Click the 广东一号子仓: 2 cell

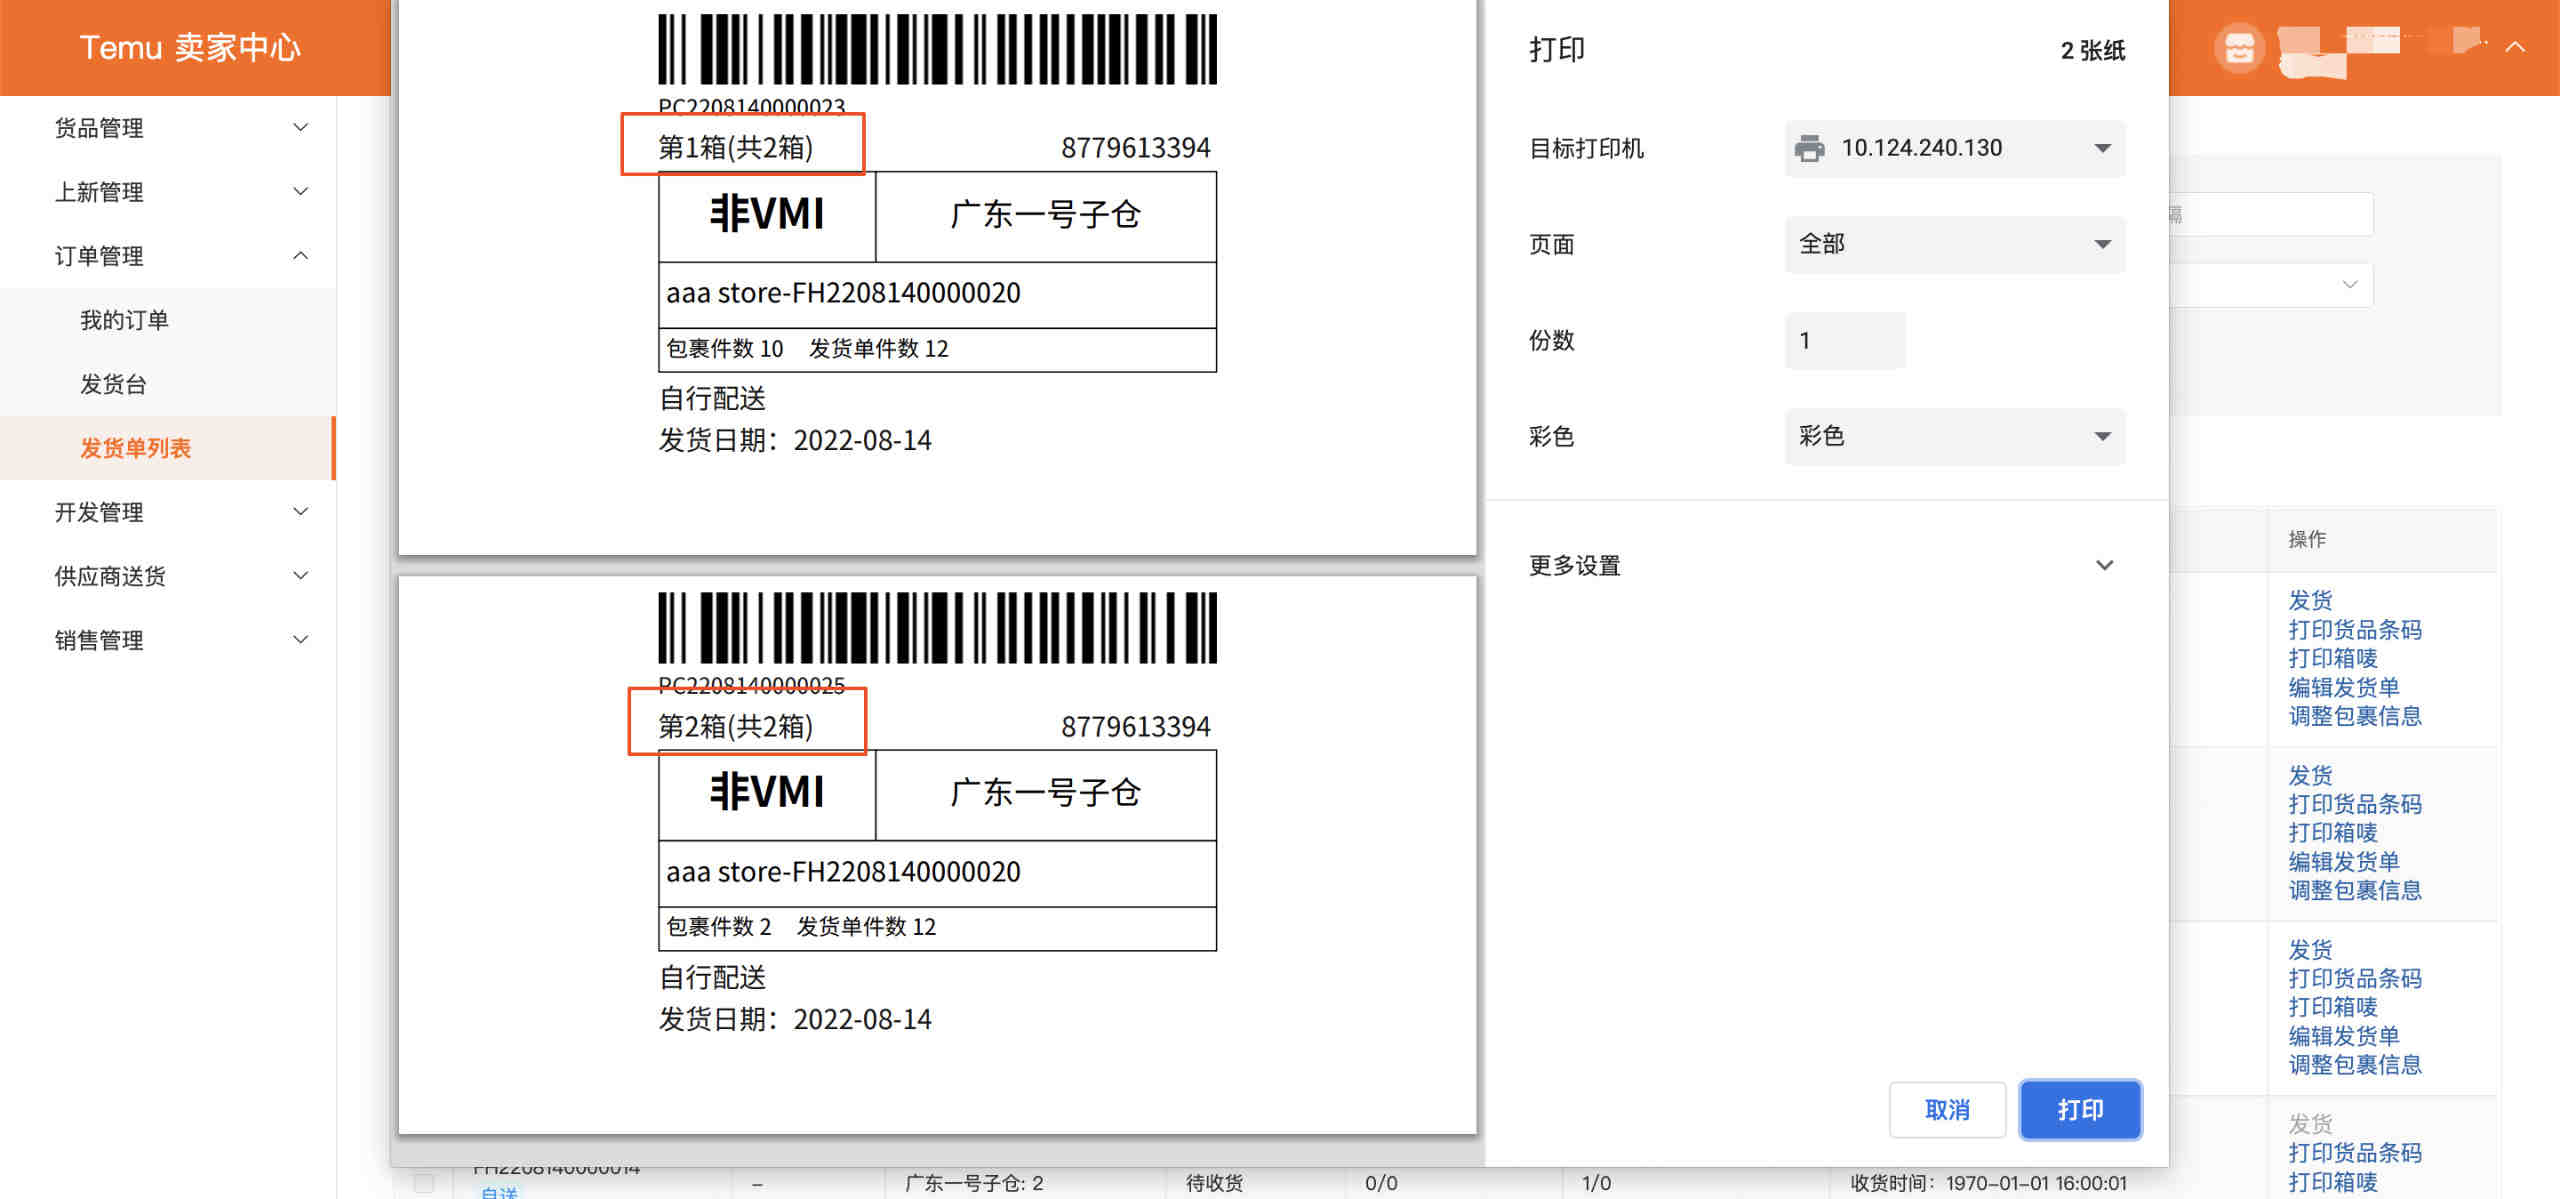point(974,1183)
